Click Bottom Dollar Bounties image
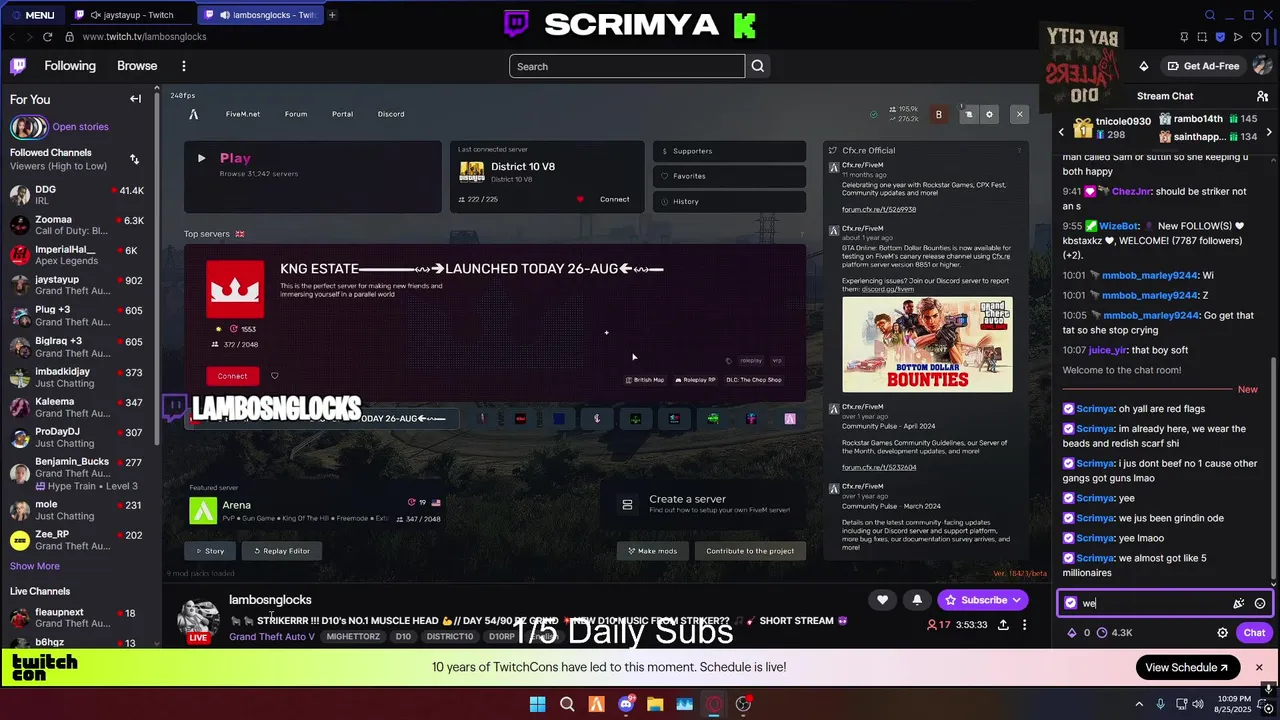Viewport: 1280px width, 720px height. (927, 345)
